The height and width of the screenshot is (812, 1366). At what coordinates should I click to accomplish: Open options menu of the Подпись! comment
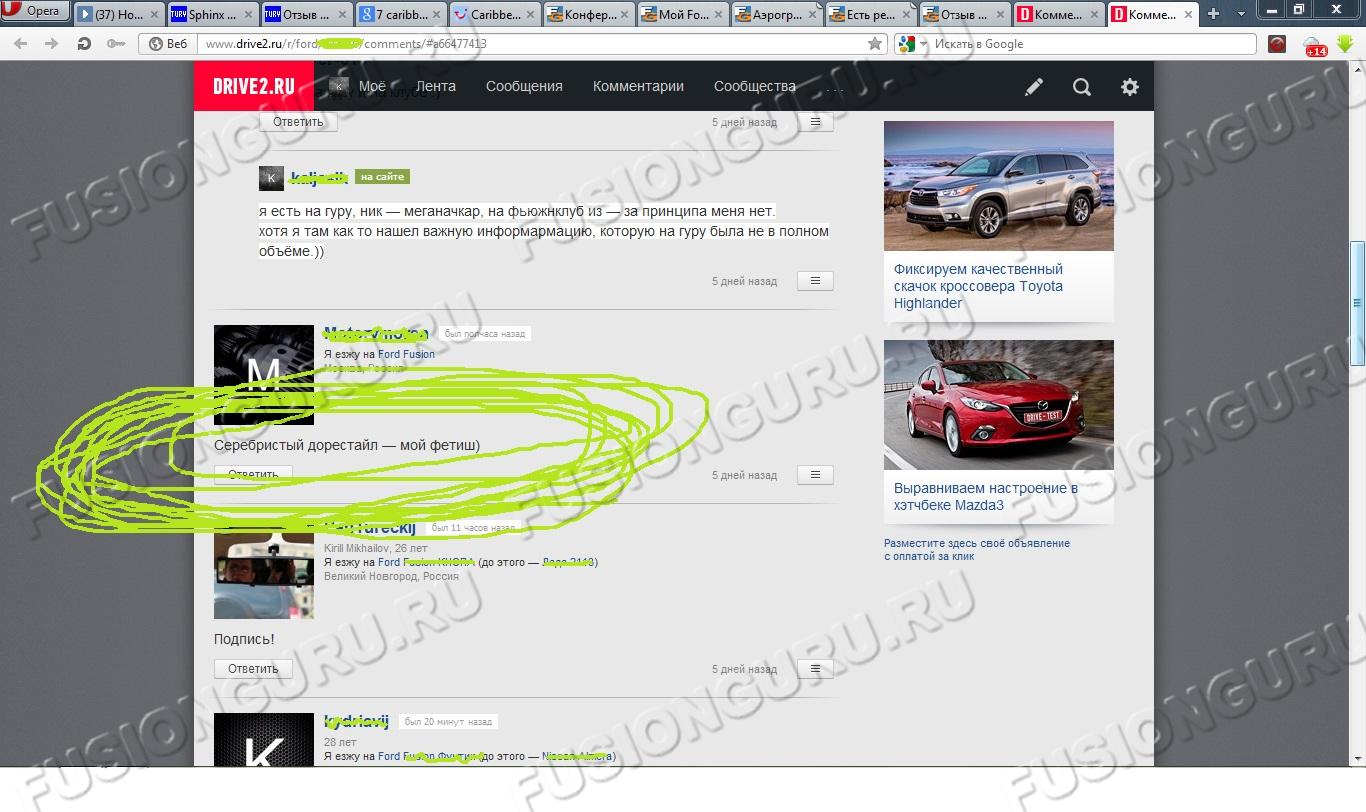[x=815, y=669]
